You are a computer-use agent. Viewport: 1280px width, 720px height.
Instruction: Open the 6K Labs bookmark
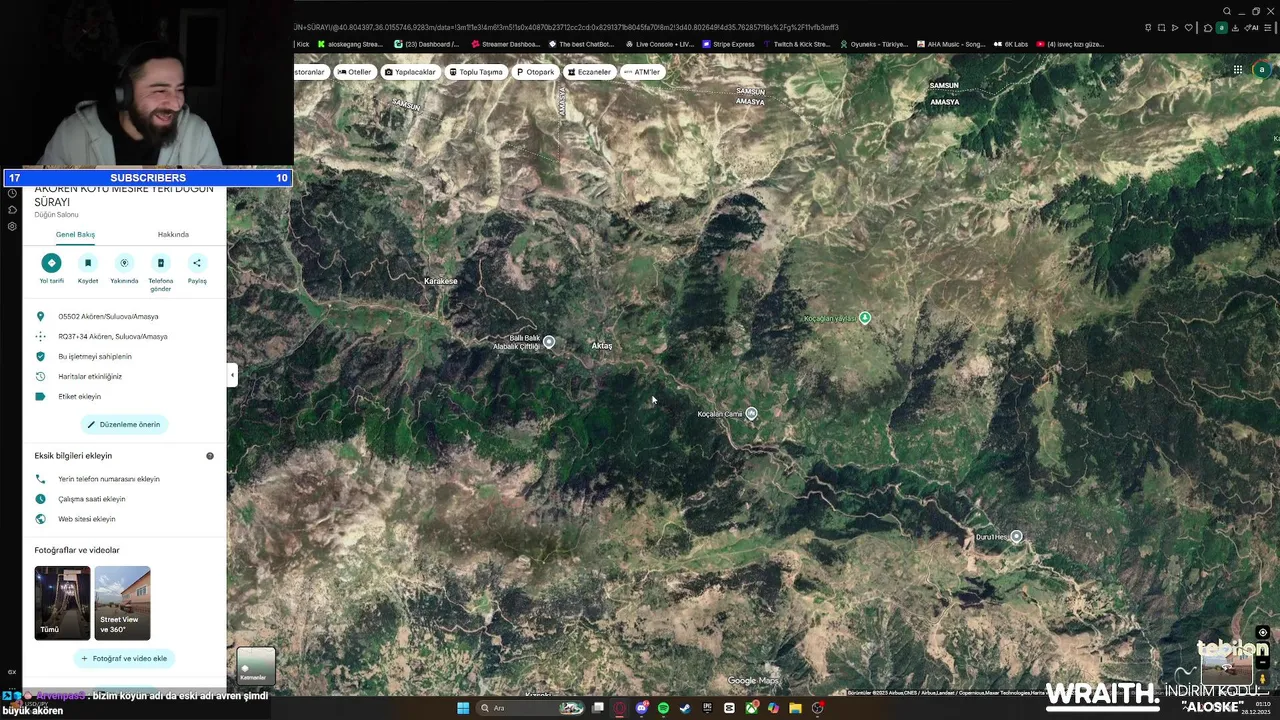(1011, 44)
